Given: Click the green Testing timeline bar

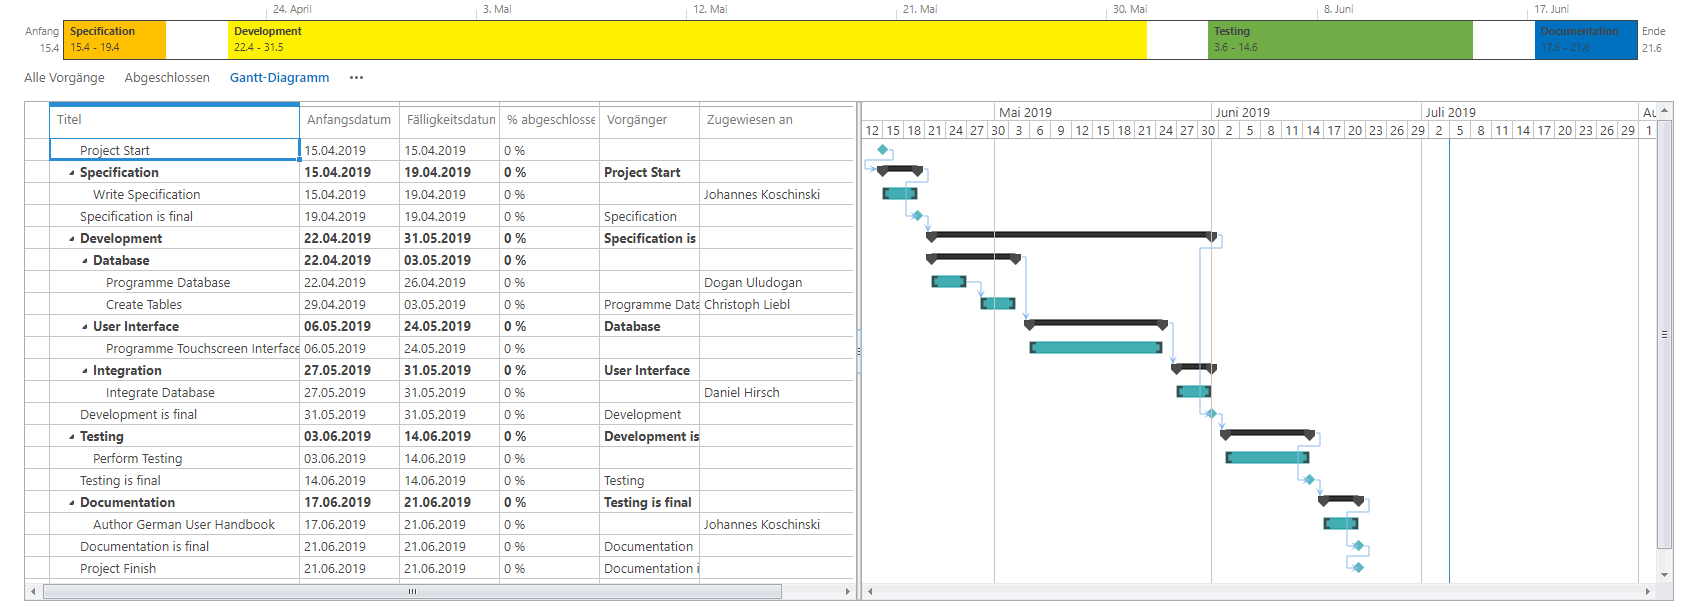Looking at the screenshot, I should (x=1339, y=40).
